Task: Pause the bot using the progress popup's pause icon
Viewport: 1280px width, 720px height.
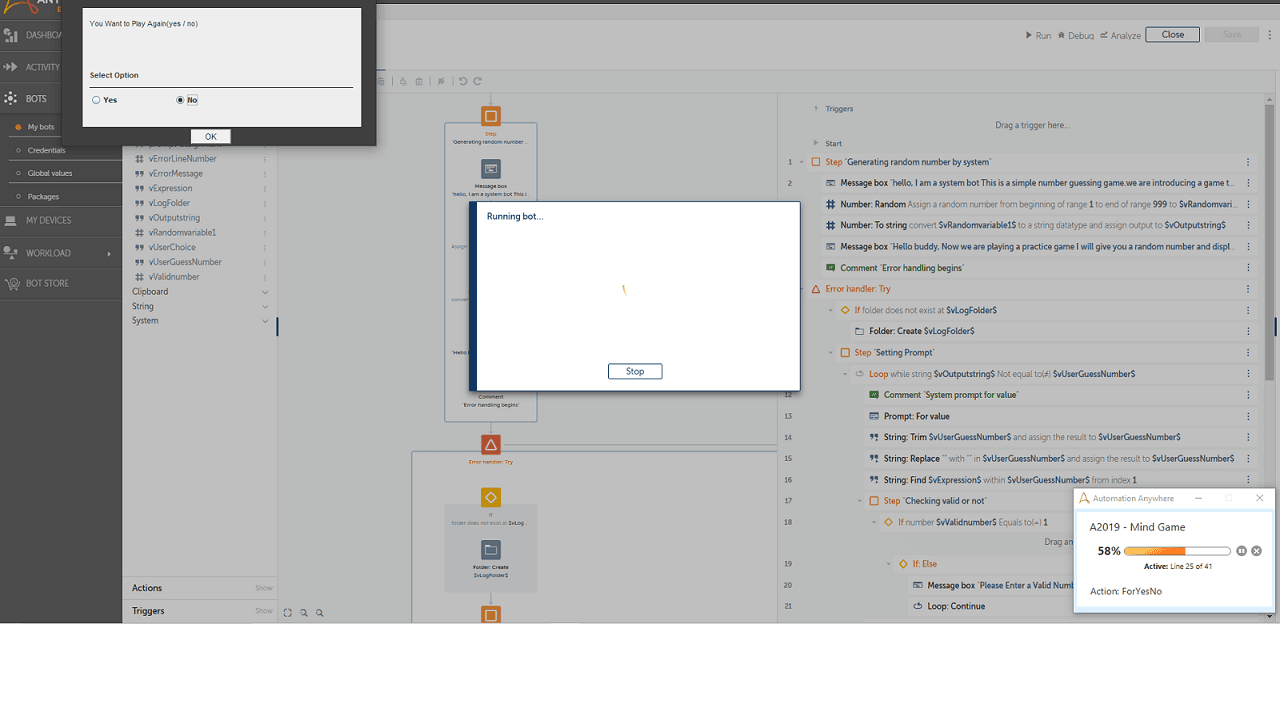Action: tap(1241, 551)
